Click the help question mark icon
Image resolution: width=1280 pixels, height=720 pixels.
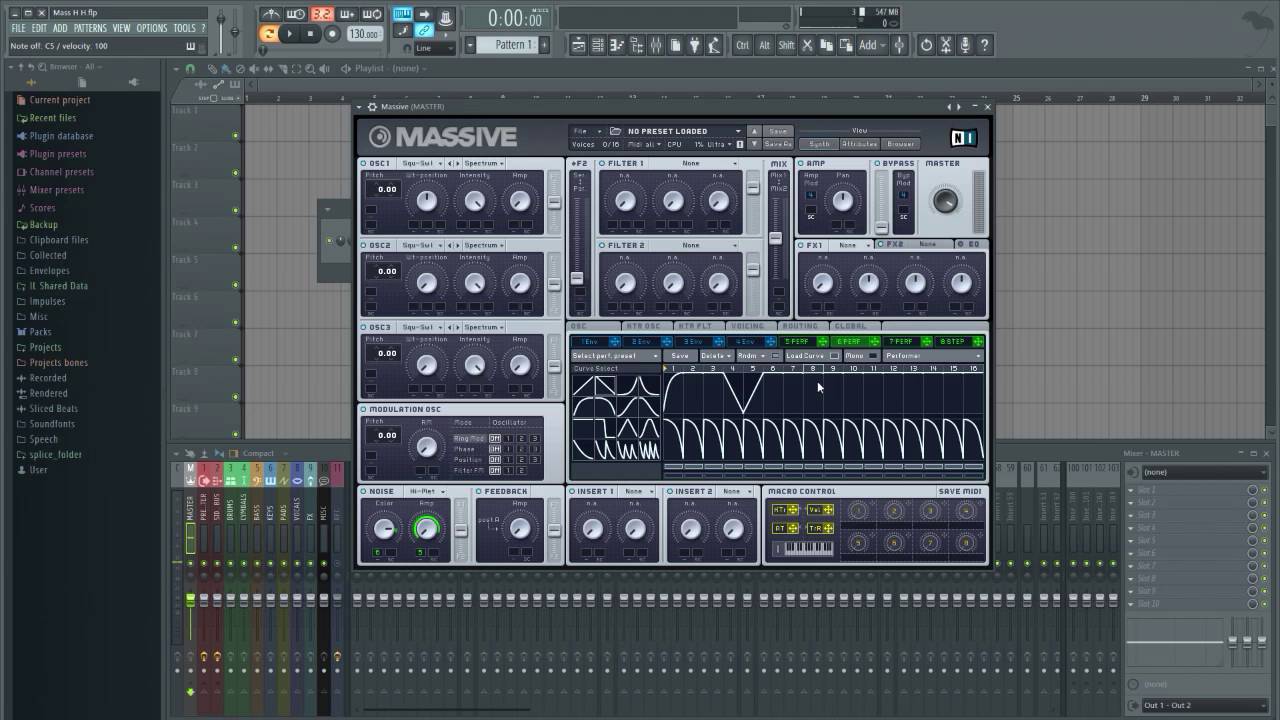[985, 45]
